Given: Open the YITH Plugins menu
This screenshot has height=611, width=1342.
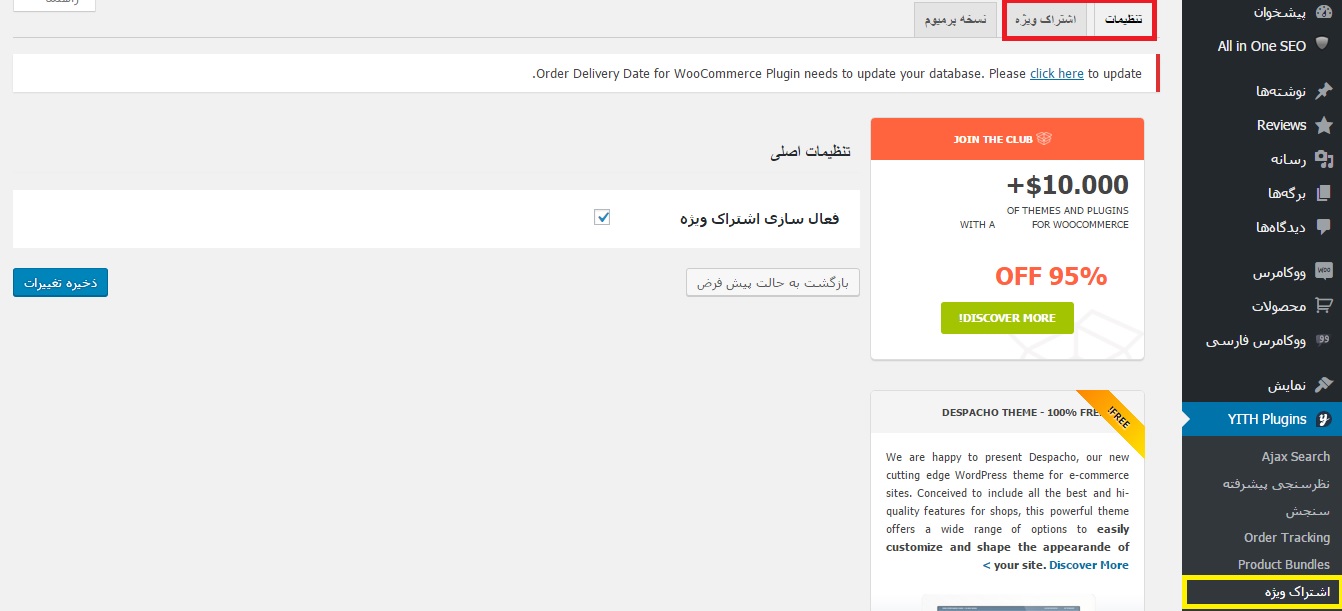Looking at the screenshot, I should pyautogui.click(x=1262, y=419).
